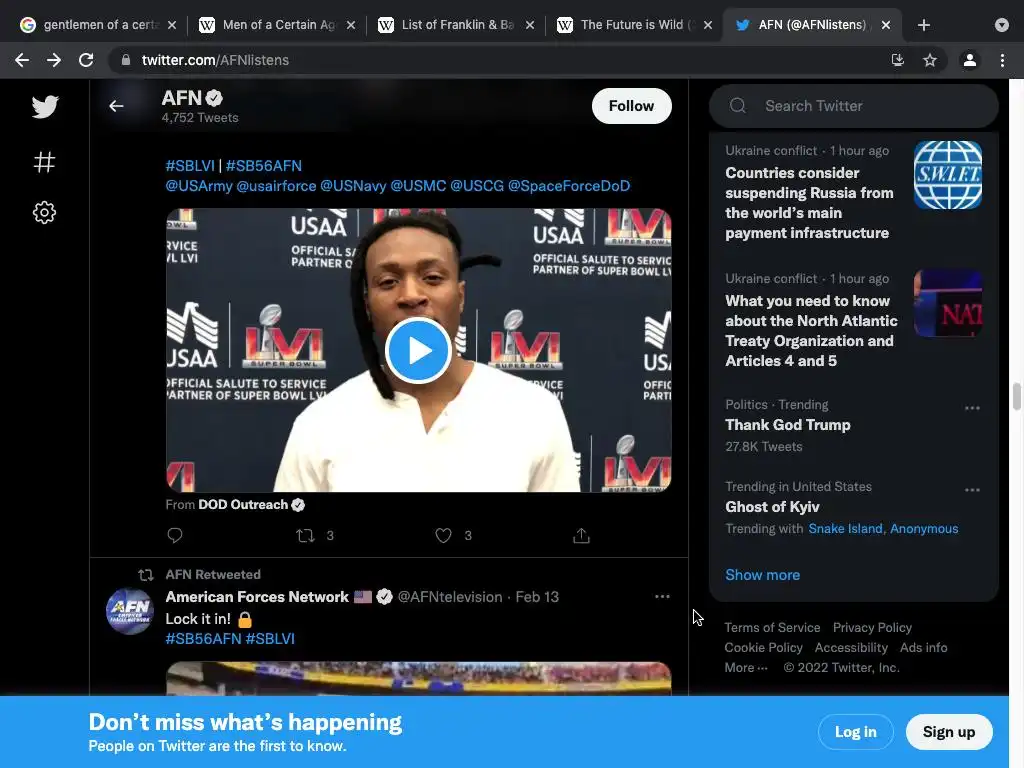Click the AFN verified badge in header

click(x=214, y=98)
